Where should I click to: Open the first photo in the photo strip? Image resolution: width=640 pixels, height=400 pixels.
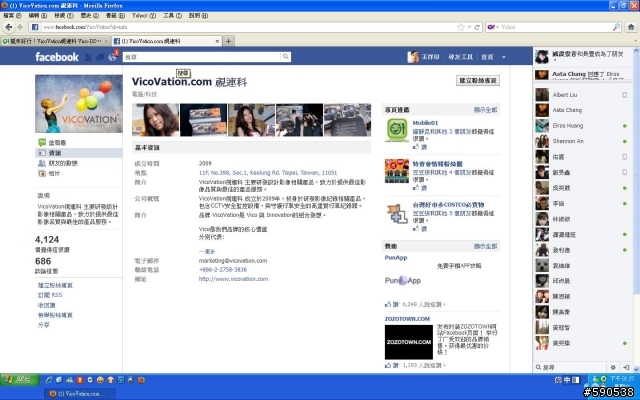coord(156,120)
